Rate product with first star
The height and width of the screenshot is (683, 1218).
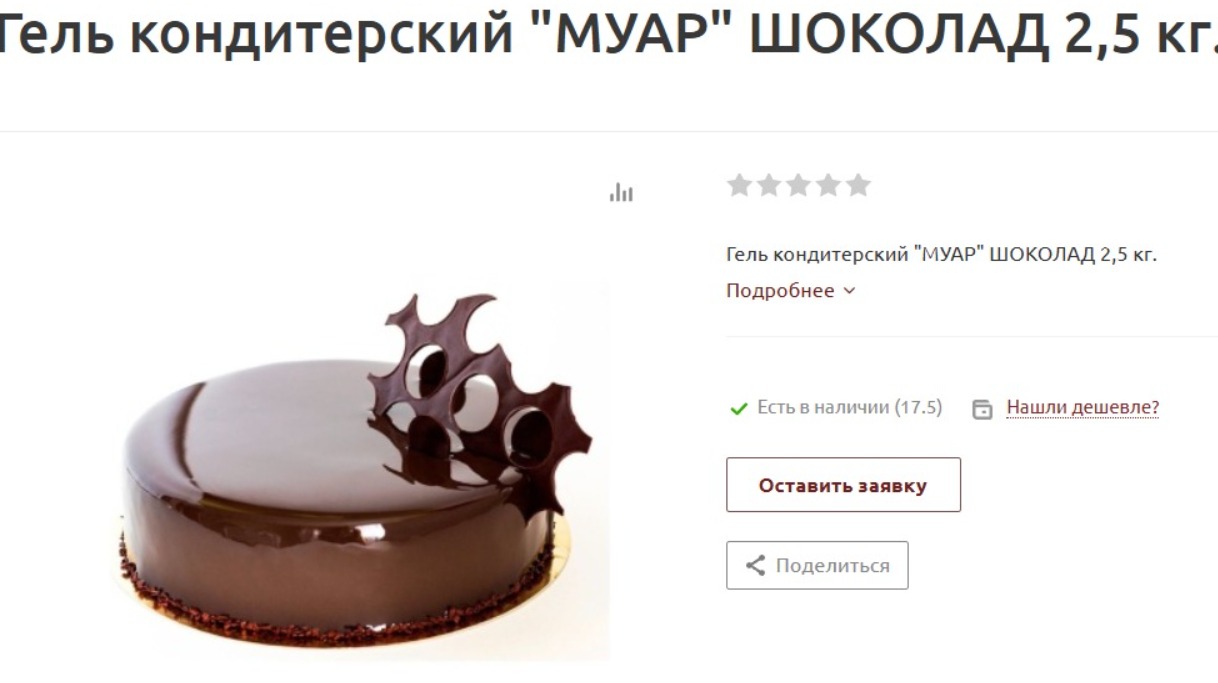click(x=739, y=185)
